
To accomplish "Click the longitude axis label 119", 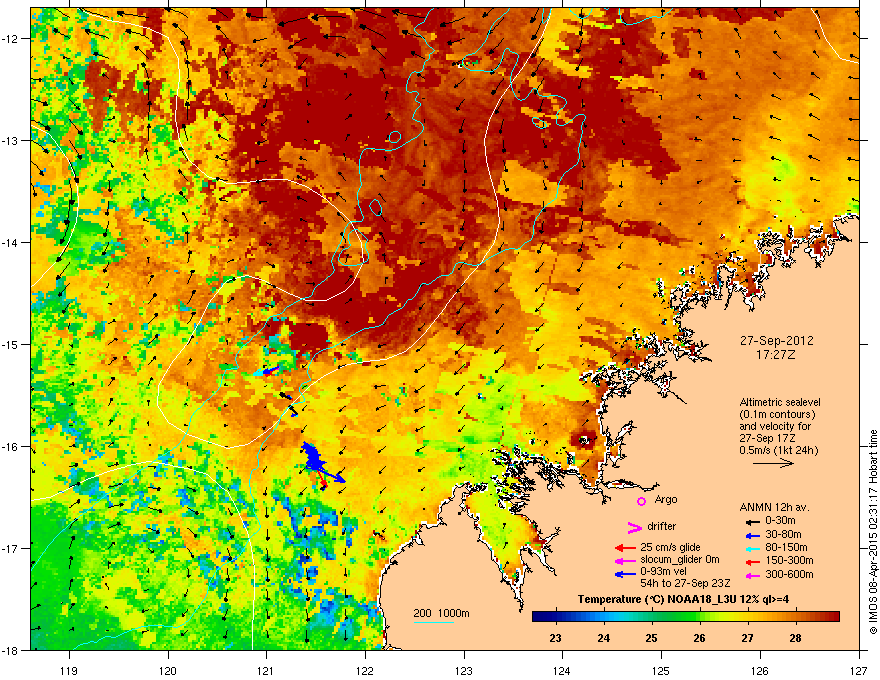I will (x=69, y=670).
